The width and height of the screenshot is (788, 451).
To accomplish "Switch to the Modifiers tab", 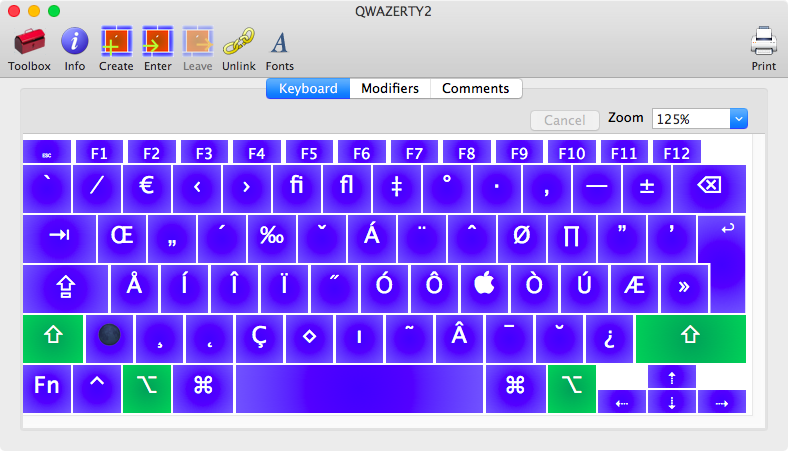I will click(x=390, y=88).
